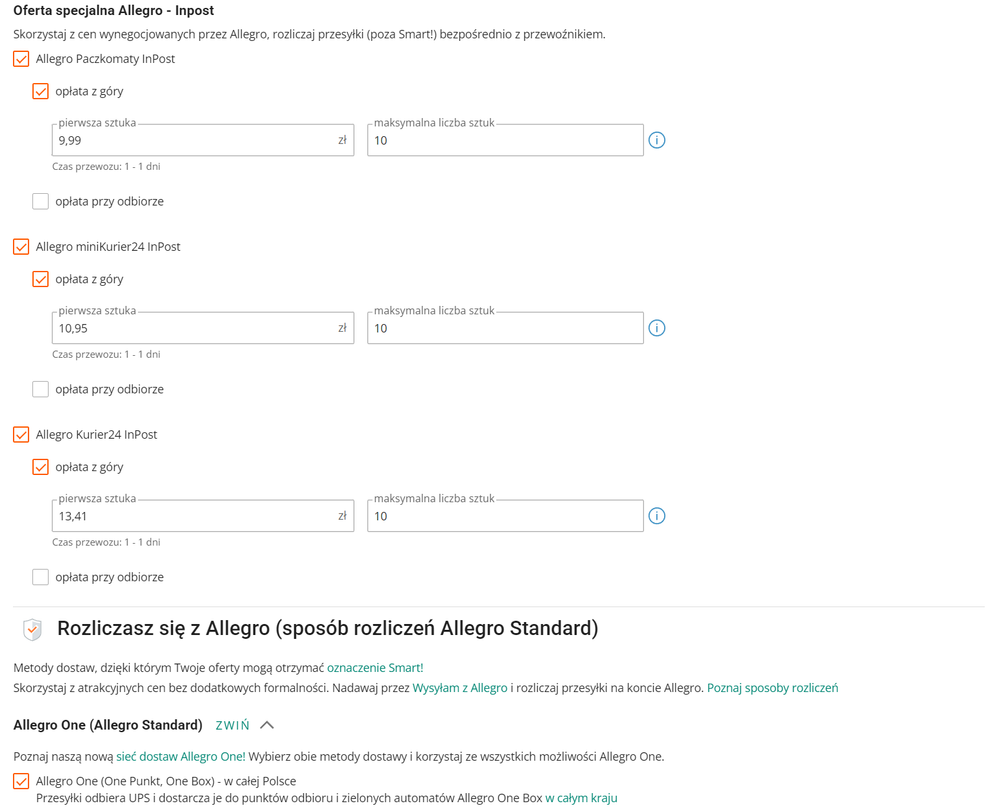Enable 'opłata przy odbiorze' under Kurier24 InPost
The width and height of the screenshot is (999, 812).
[x=40, y=577]
